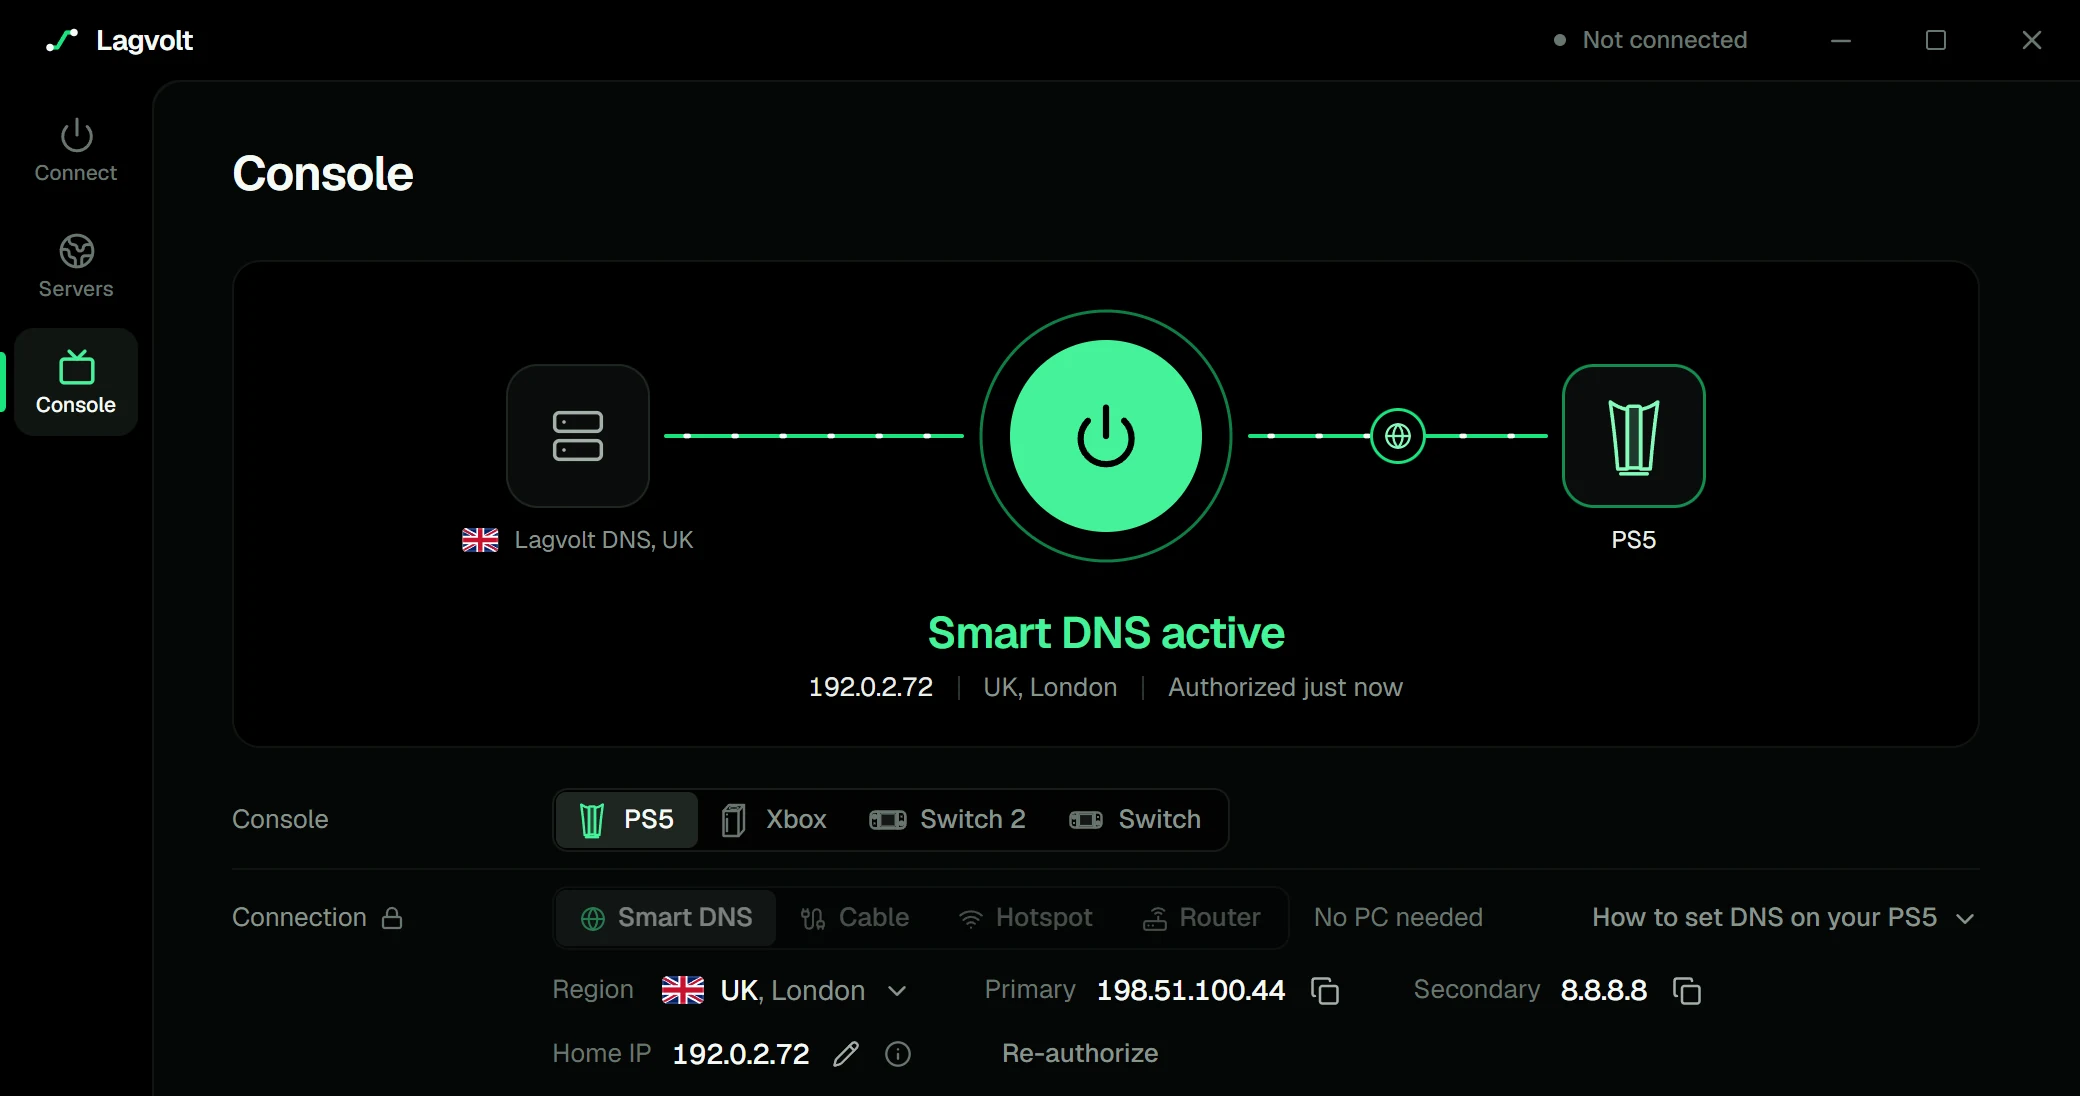Select the Xbox console option

[x=775, y=820]
